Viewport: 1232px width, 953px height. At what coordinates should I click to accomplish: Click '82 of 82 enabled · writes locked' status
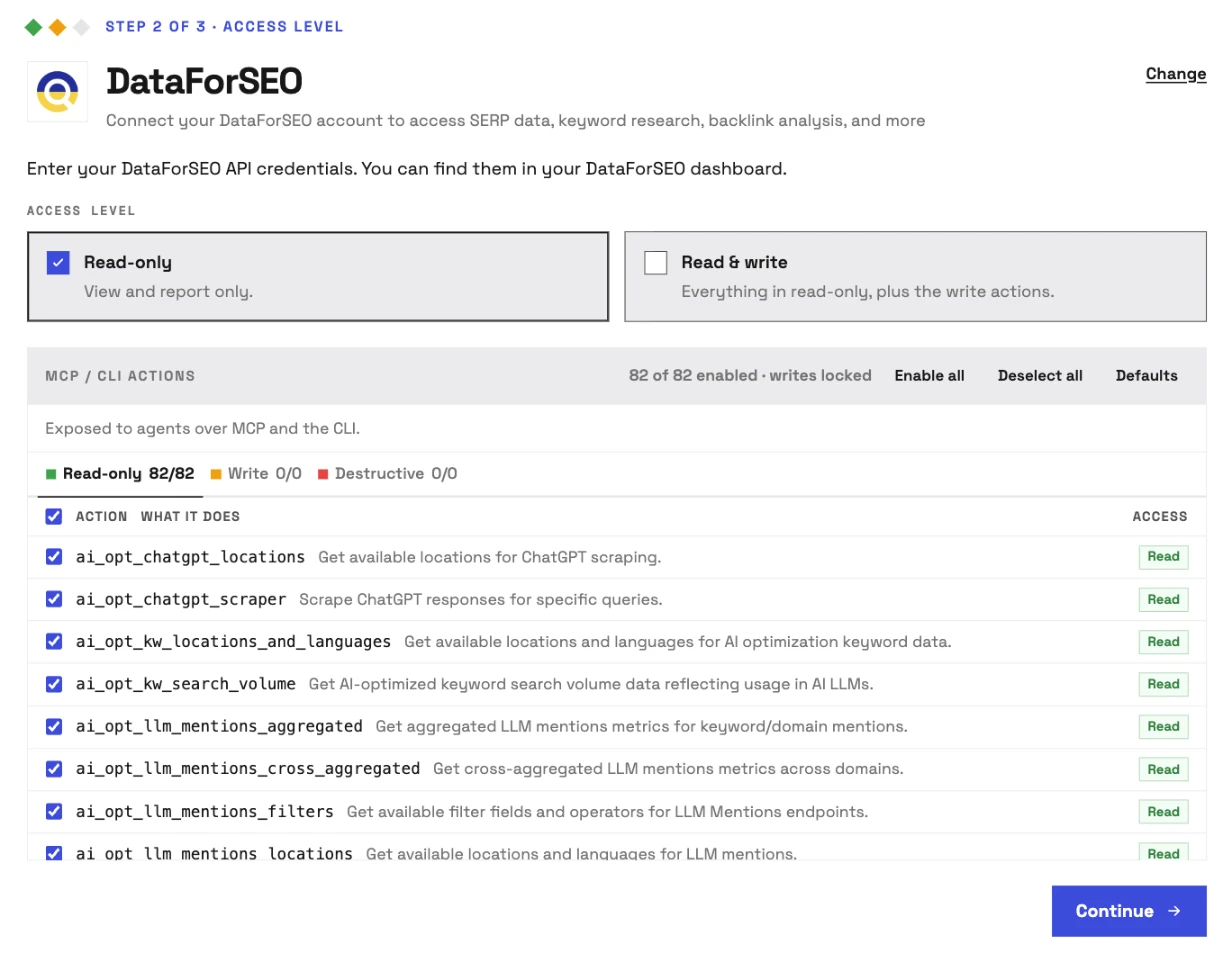coord(750,376)
